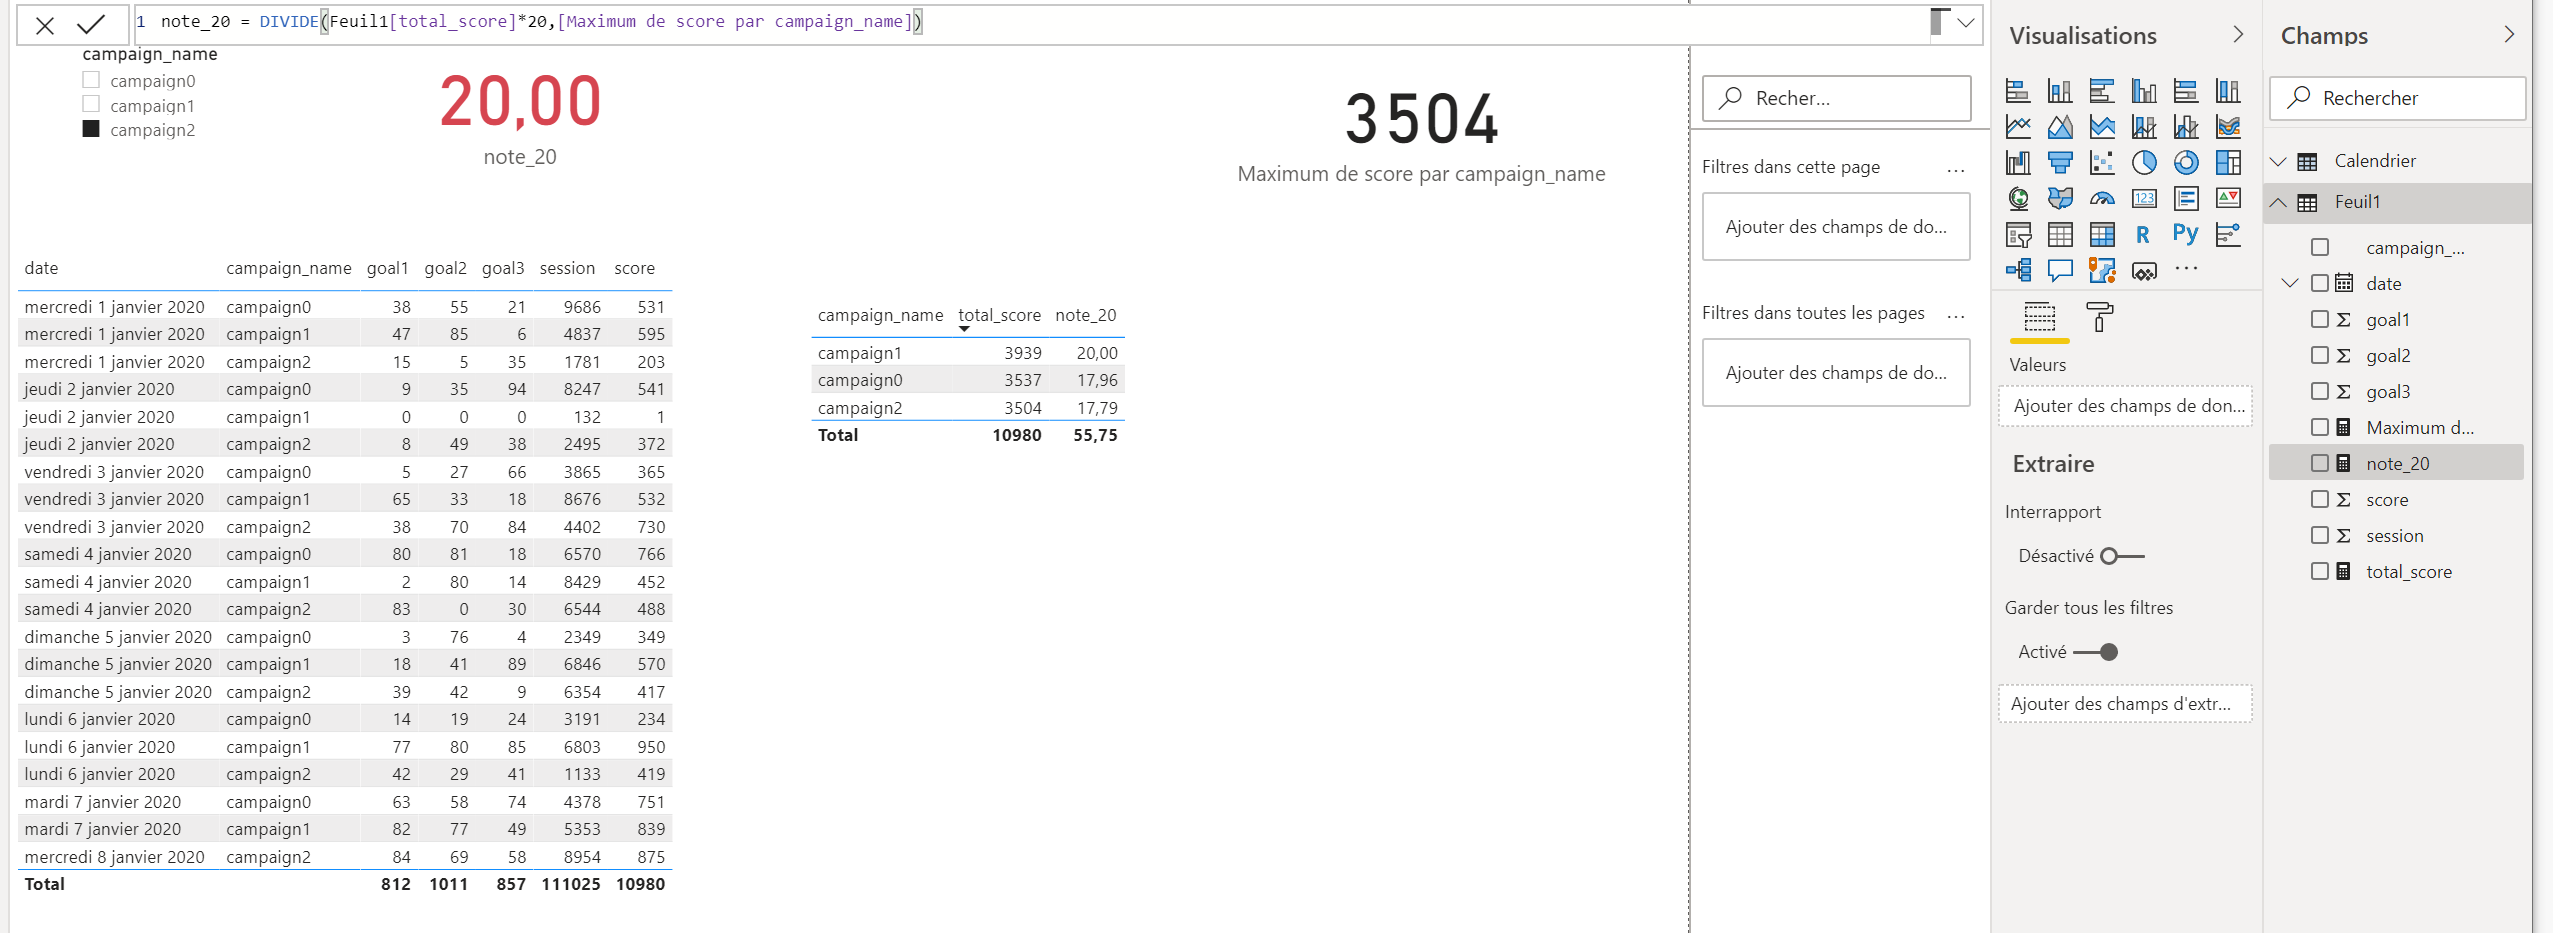Screen dimensions: 2553x933
Task: Expand the formula bar chevron
Action: click(x=1966, y=23)
